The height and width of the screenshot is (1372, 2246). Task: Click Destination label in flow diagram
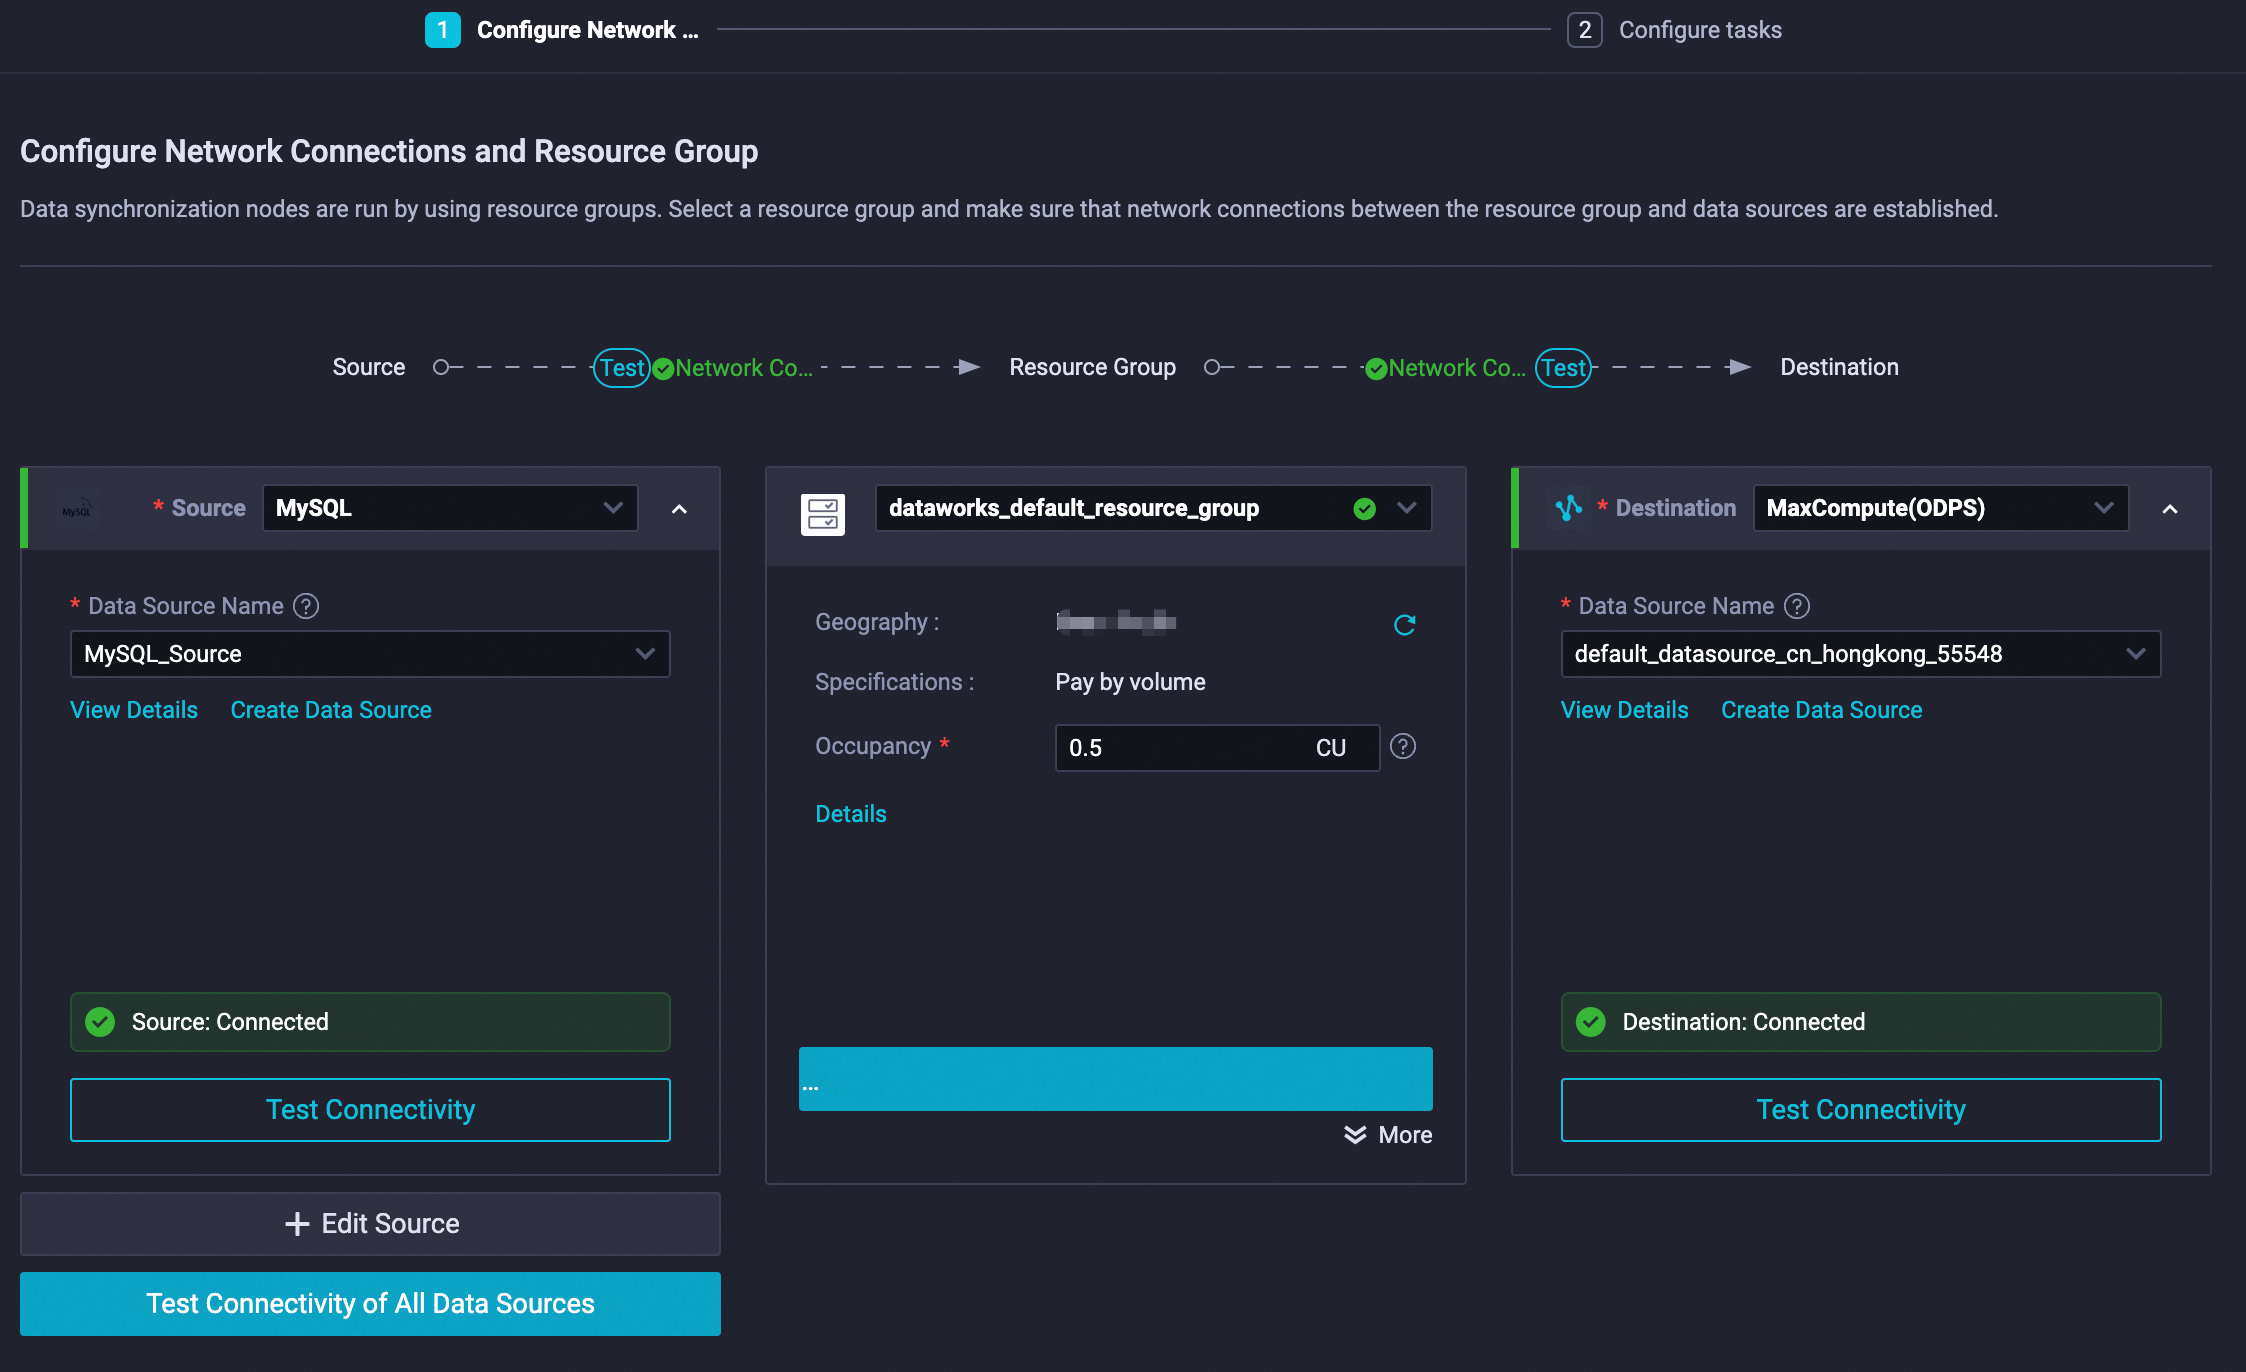pos(1839,367)
